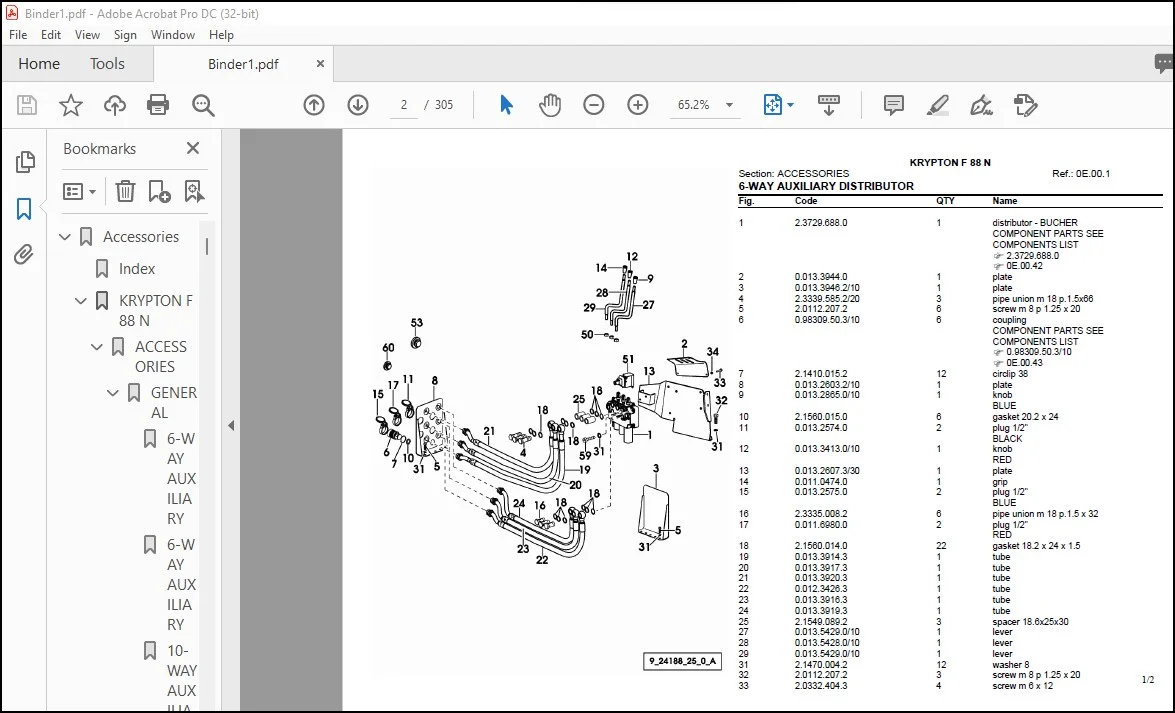Open the Index bookmark
This screenshot has width=1175, height=713.
pos(136,268)
